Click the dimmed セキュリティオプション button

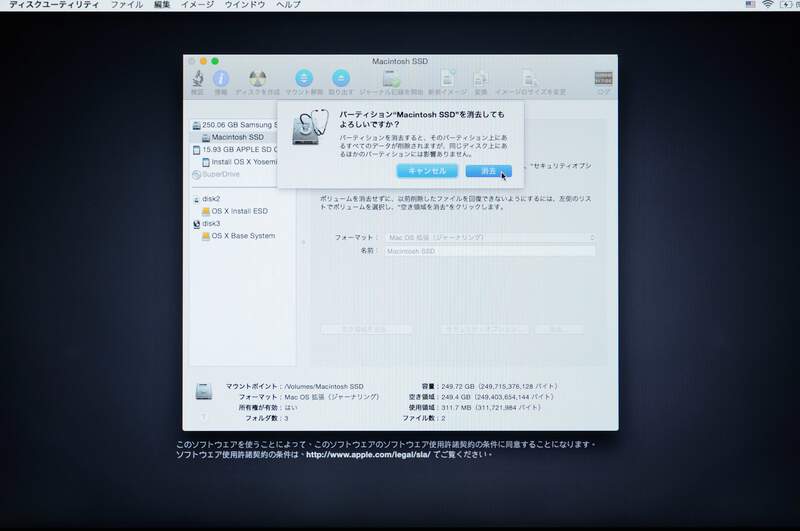click(485, 329)
